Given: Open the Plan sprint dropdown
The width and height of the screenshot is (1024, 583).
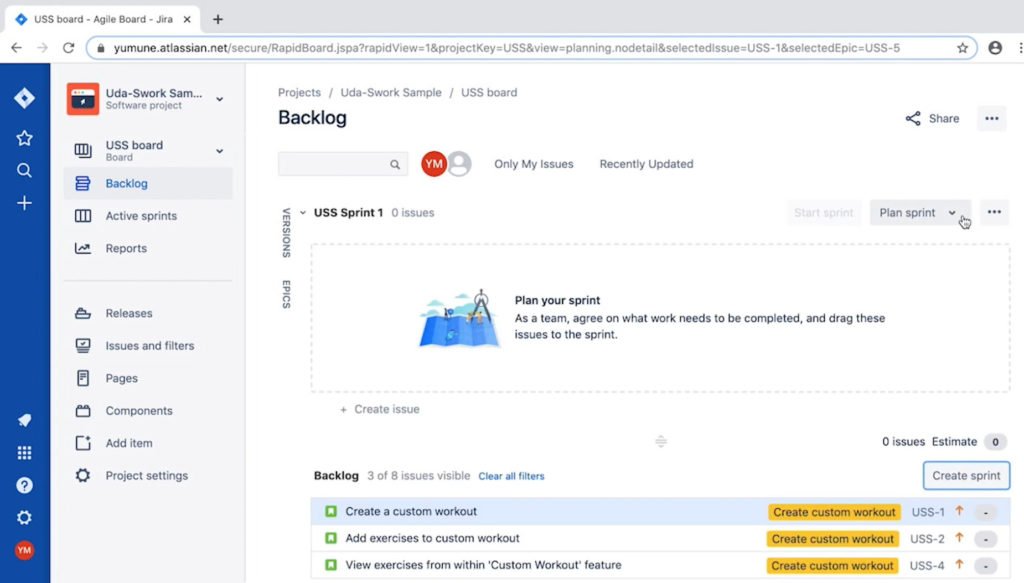Looking at the screenshot, I should click(x=920, y=213).
